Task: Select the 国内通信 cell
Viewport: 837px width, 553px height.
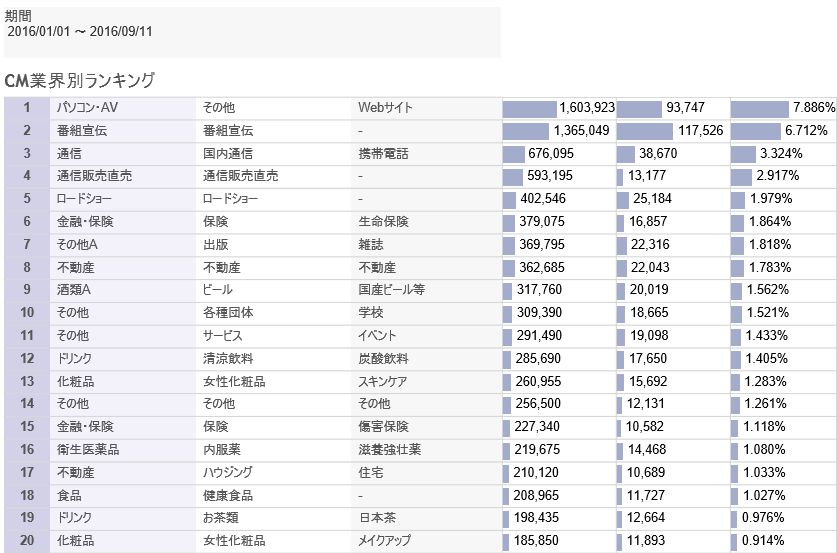Action: (228, 154)
